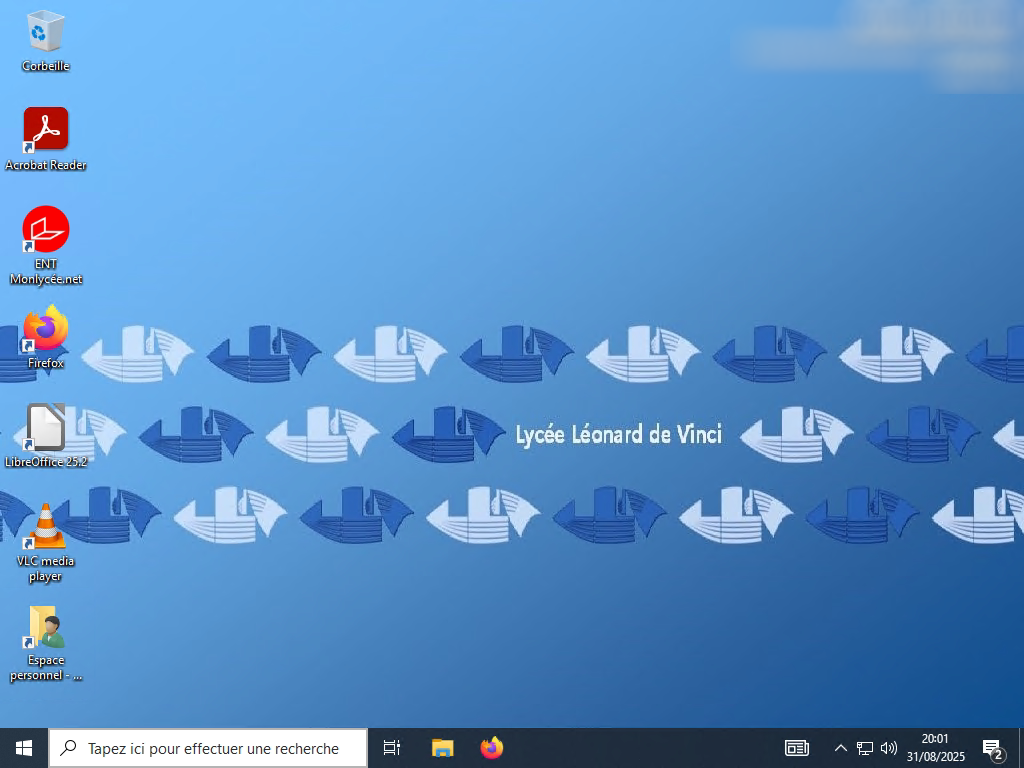Image resolution: width=1024 pixels, height=768 pixels.
Task: Click the taskbar search box
Action: click(208, 748)
